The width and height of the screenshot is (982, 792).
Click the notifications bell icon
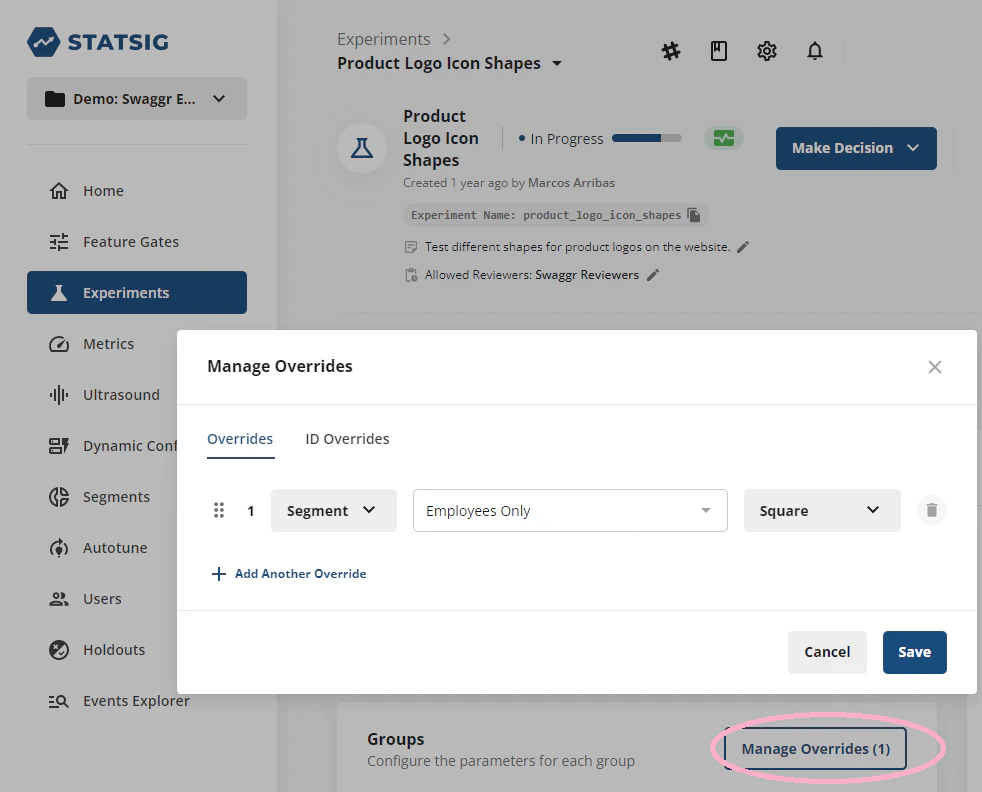pos(815,51)
